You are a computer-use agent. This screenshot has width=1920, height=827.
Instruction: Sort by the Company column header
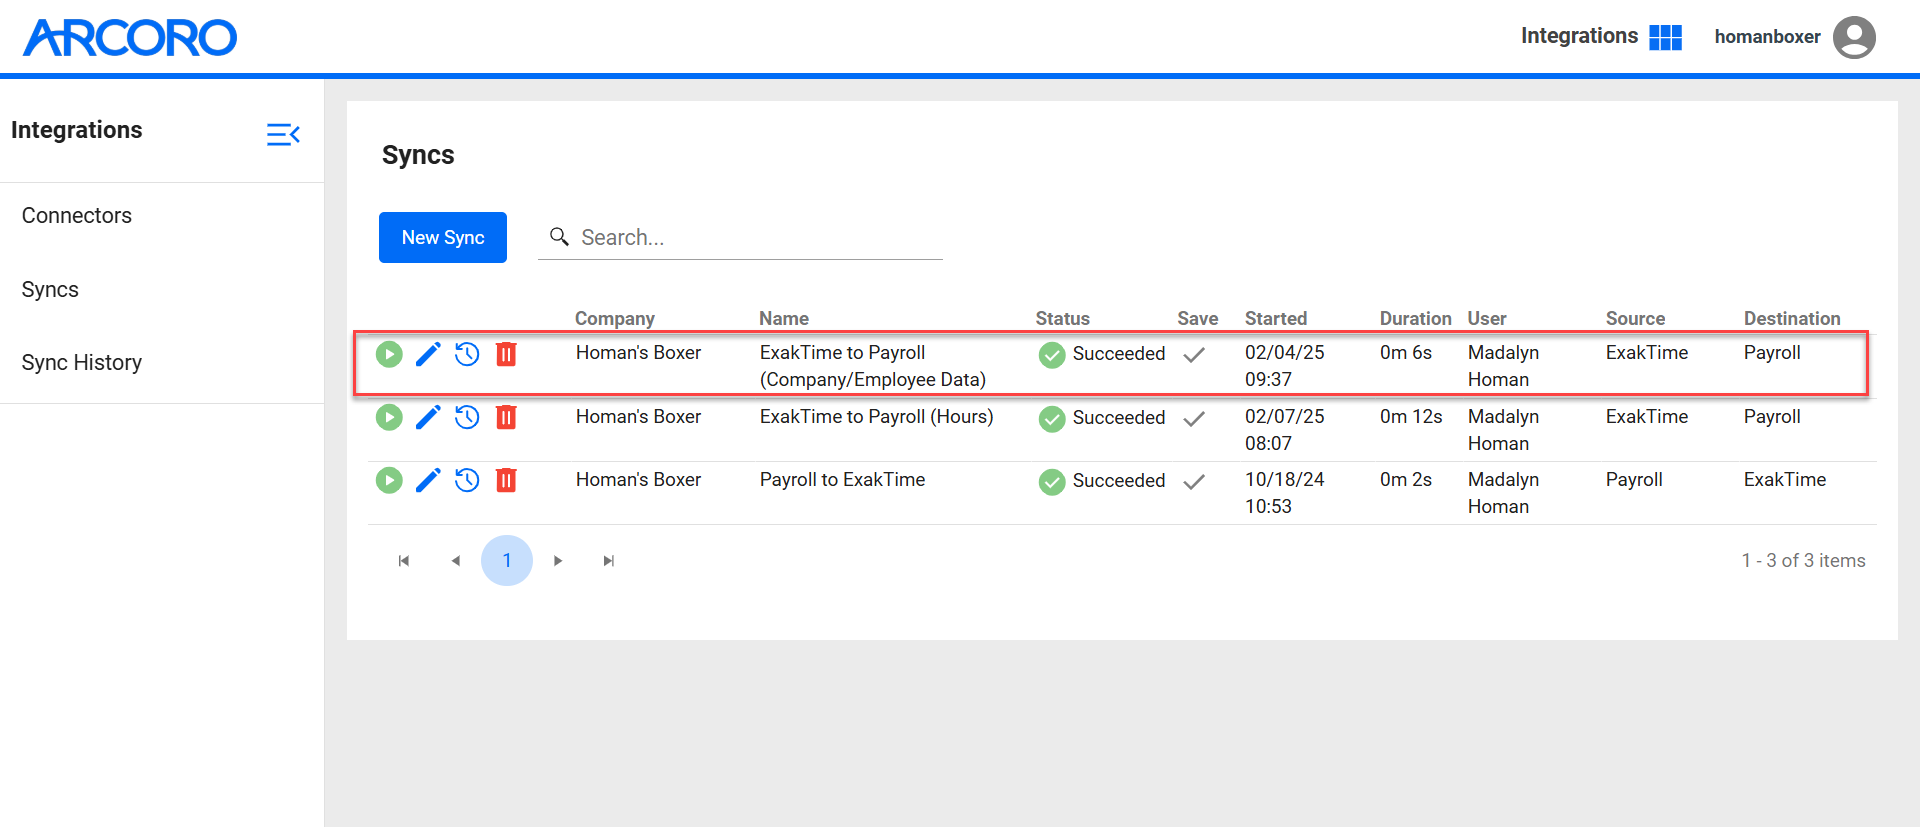click(615, 318)
